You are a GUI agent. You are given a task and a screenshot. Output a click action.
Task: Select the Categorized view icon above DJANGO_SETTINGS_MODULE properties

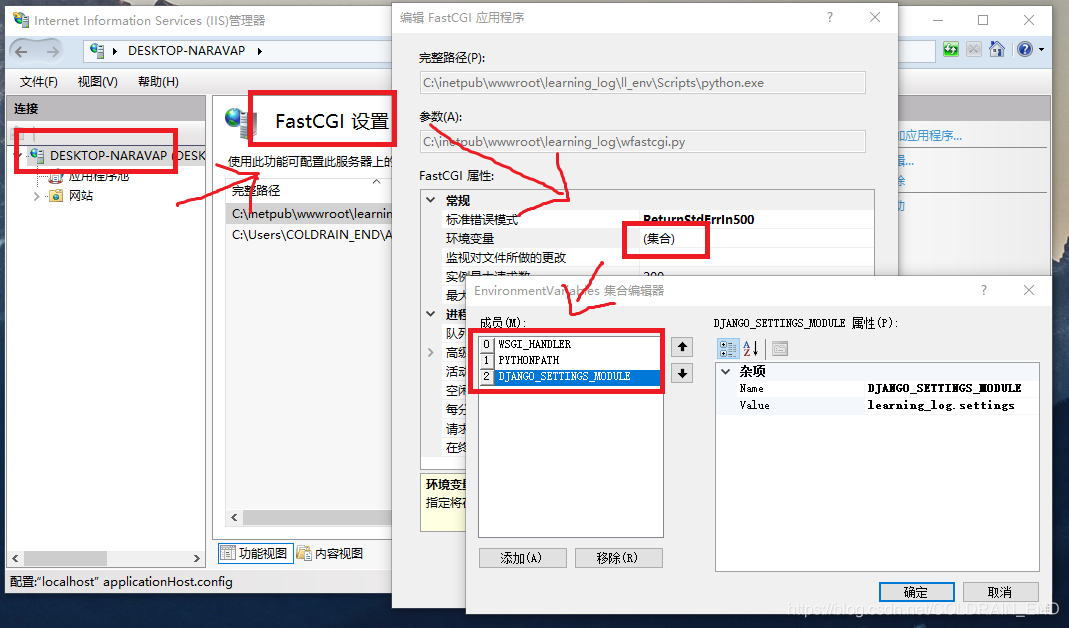729,347
